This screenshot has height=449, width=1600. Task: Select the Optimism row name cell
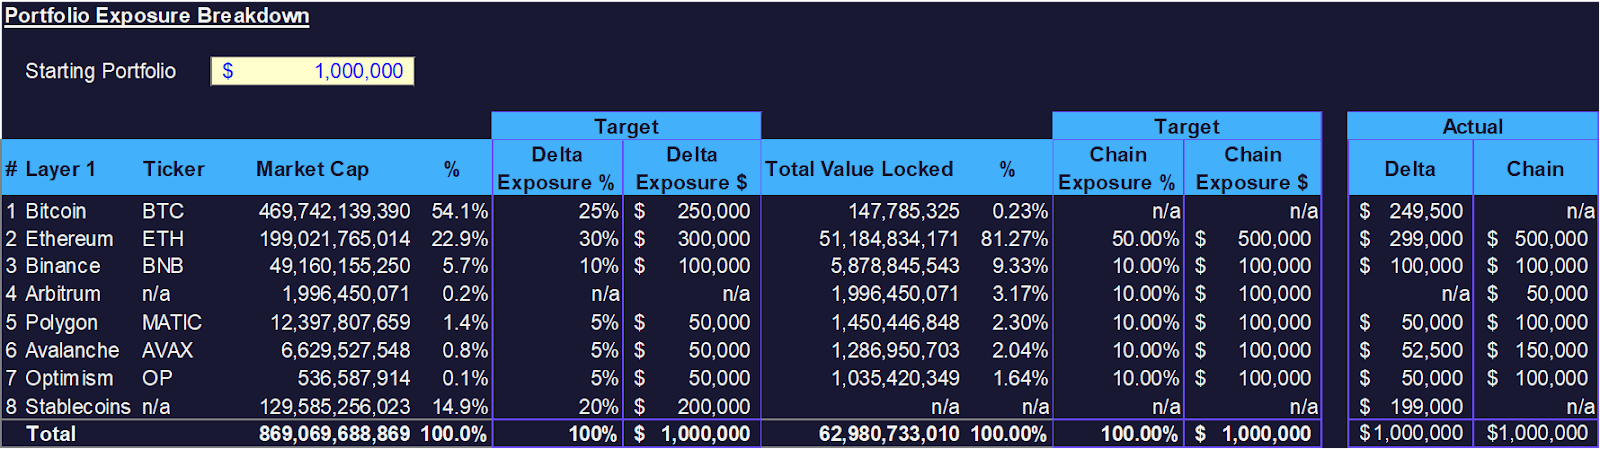[x=69, y=378]
